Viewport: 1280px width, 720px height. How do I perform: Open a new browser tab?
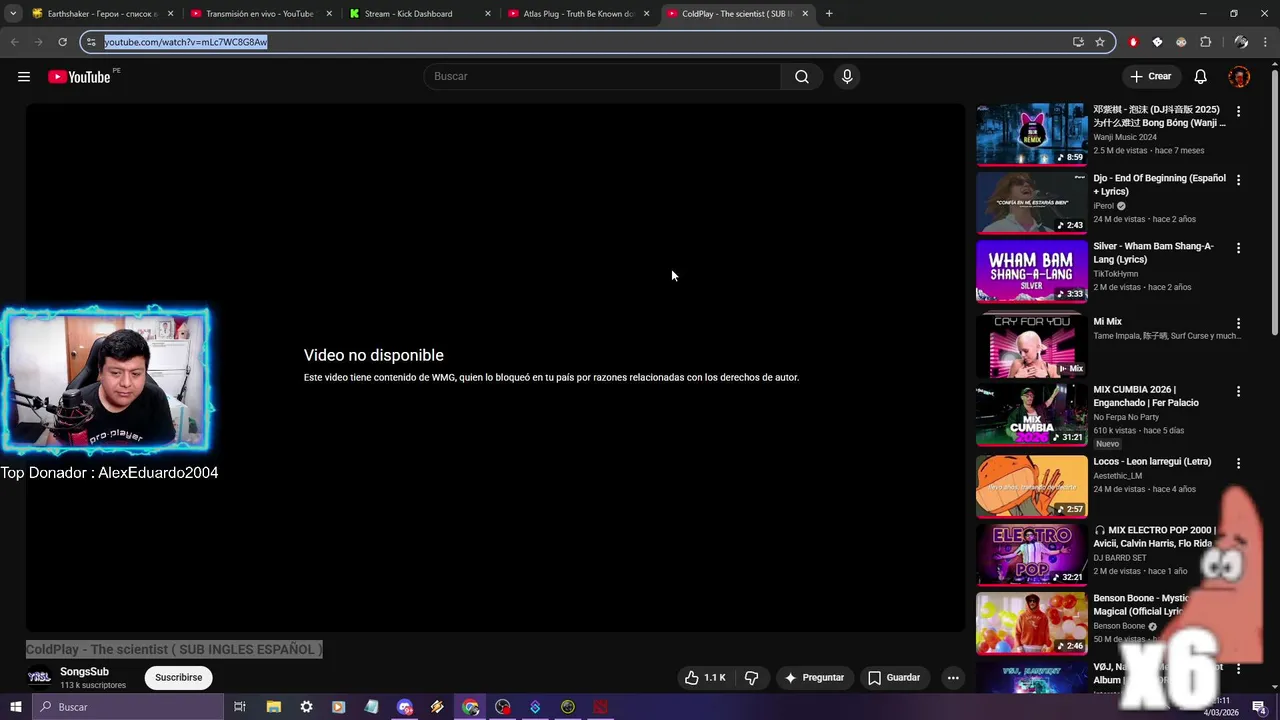point(829,14)
